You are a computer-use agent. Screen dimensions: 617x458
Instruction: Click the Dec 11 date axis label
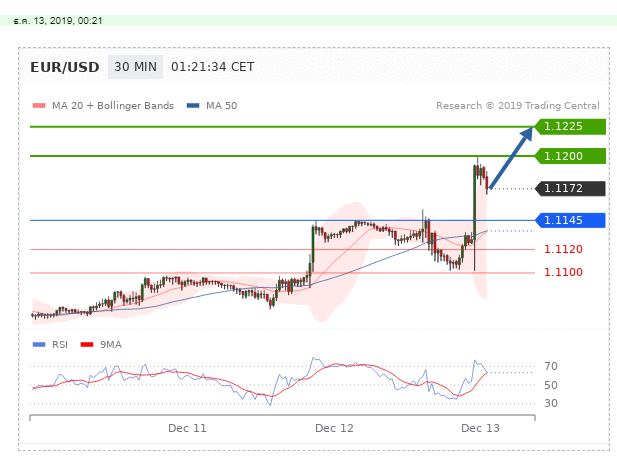pos(187,428)
